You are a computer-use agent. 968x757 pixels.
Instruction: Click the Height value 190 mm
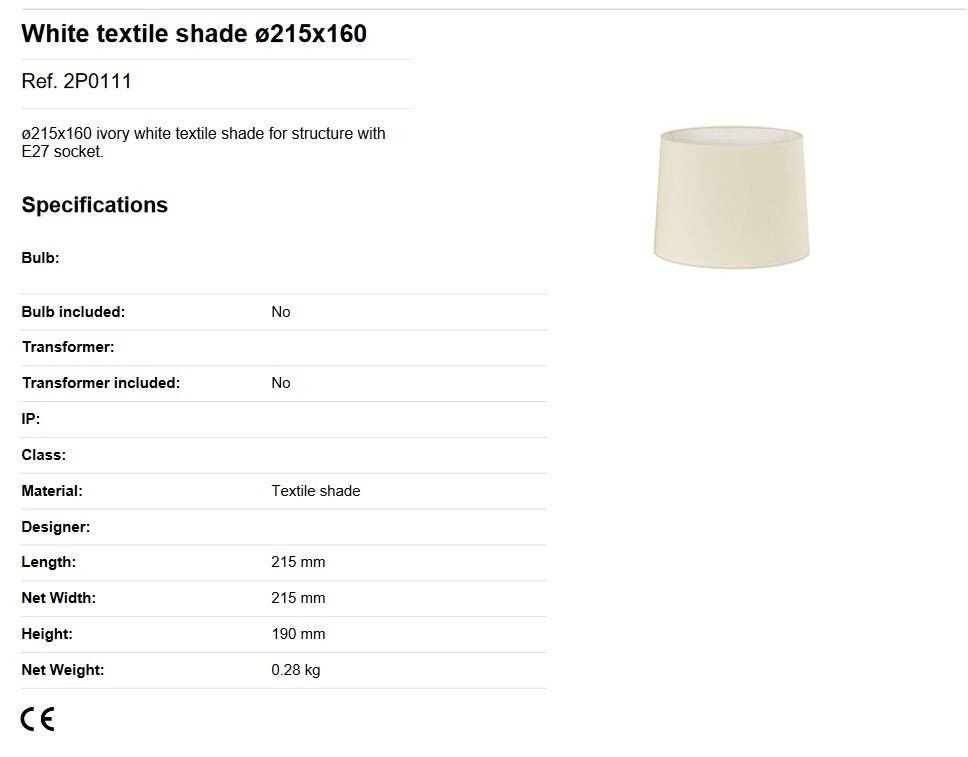(298, 634)
